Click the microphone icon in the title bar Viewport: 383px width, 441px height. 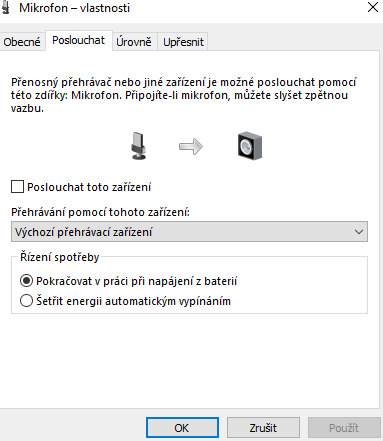click(x=5, y=7)
